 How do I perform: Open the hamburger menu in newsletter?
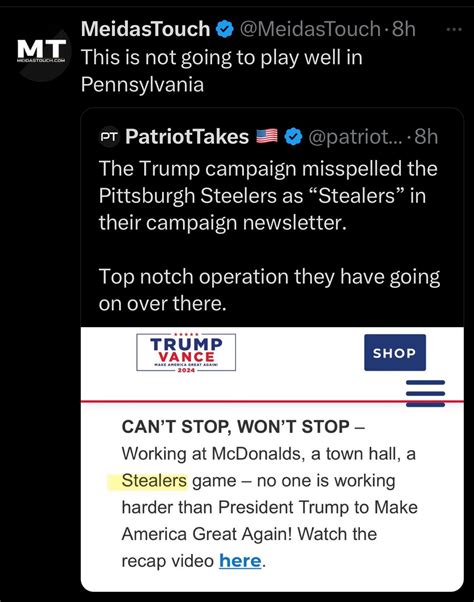[x=426, y=393]
